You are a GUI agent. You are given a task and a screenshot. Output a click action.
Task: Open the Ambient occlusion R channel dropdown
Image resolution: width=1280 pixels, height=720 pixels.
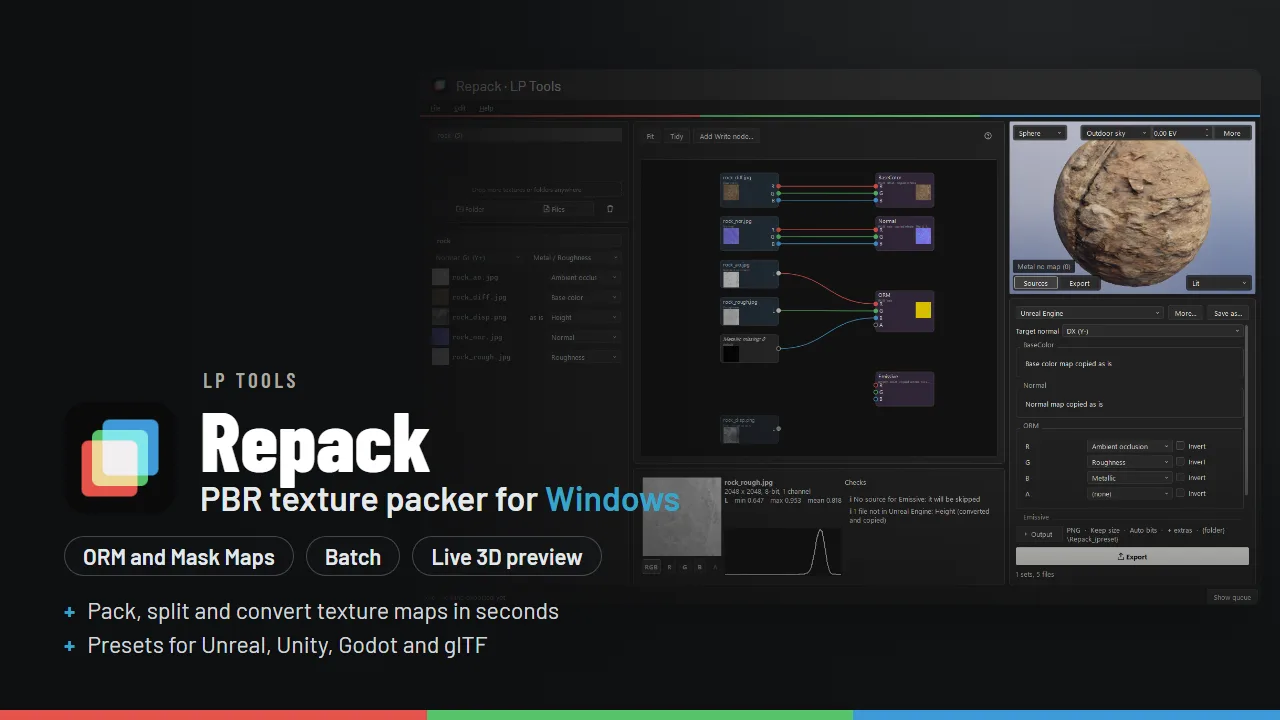click(1129, 446)
